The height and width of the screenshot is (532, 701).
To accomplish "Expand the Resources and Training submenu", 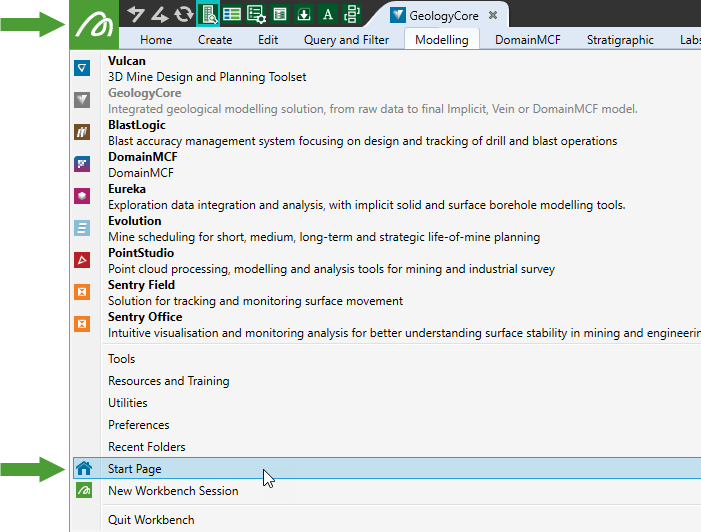I will 386,380.
